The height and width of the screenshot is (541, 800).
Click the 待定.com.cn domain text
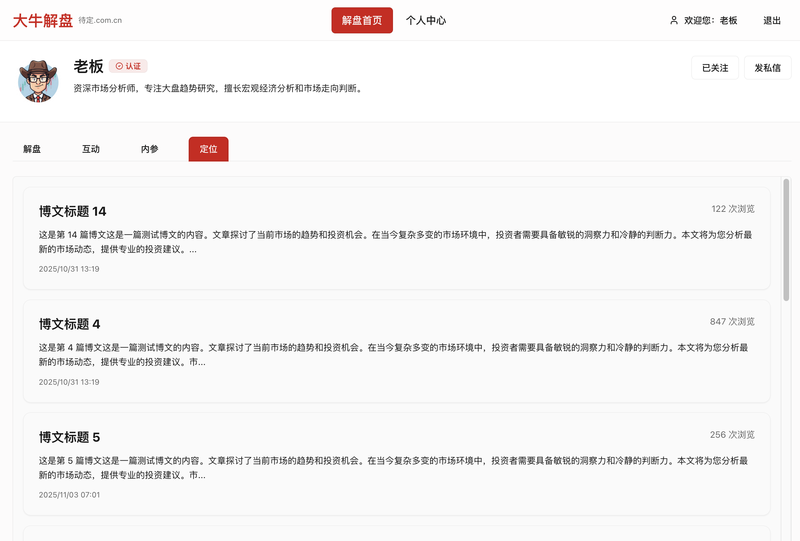100,21
